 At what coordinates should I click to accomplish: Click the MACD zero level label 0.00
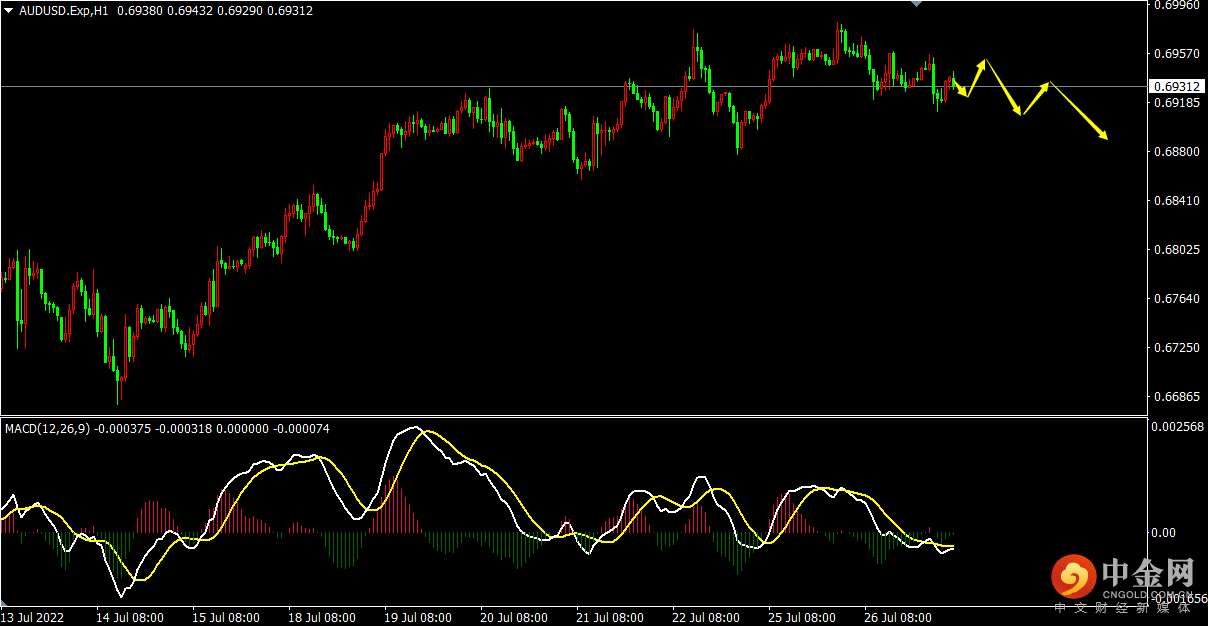(1164, 532)
